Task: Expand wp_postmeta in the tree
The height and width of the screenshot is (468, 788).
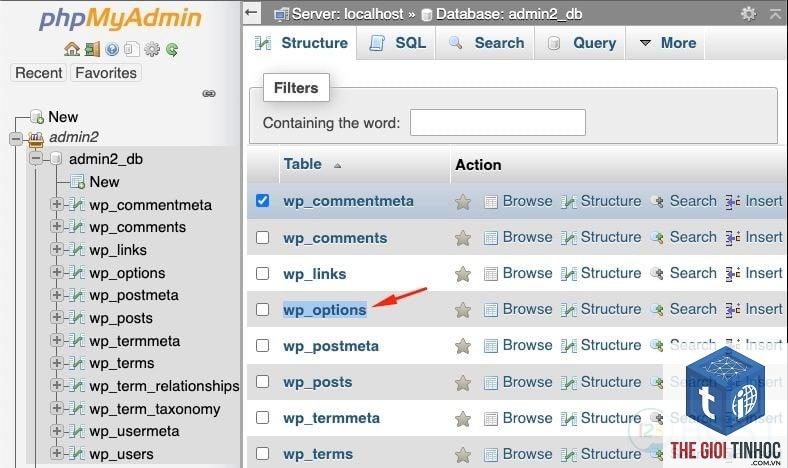Action: (56, 295)
